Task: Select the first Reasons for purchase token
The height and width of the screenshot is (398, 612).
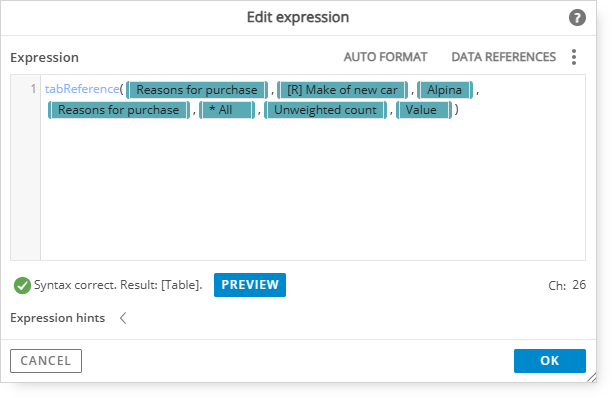Action: coord(197,90)
